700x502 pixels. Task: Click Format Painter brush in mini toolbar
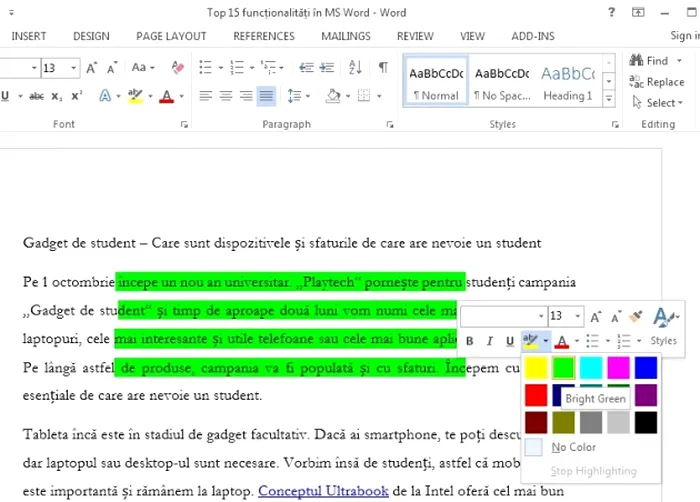pos(635,316)
